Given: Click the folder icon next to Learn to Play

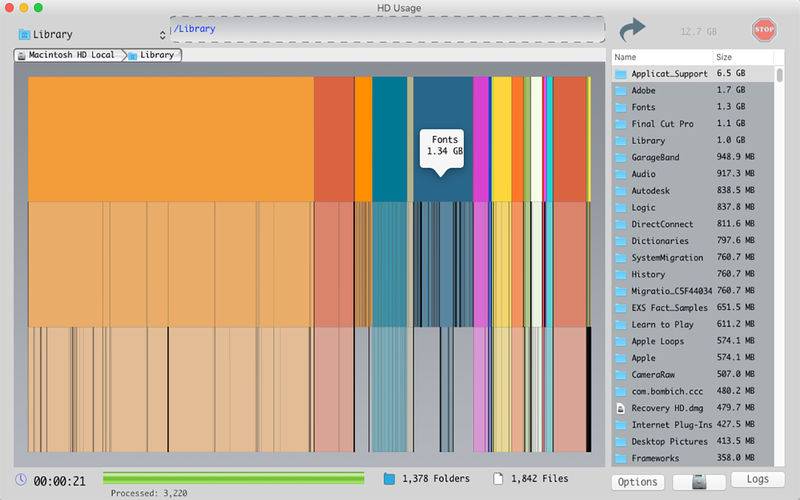Looking at the screenshot, I should click(x=620, y=325).
